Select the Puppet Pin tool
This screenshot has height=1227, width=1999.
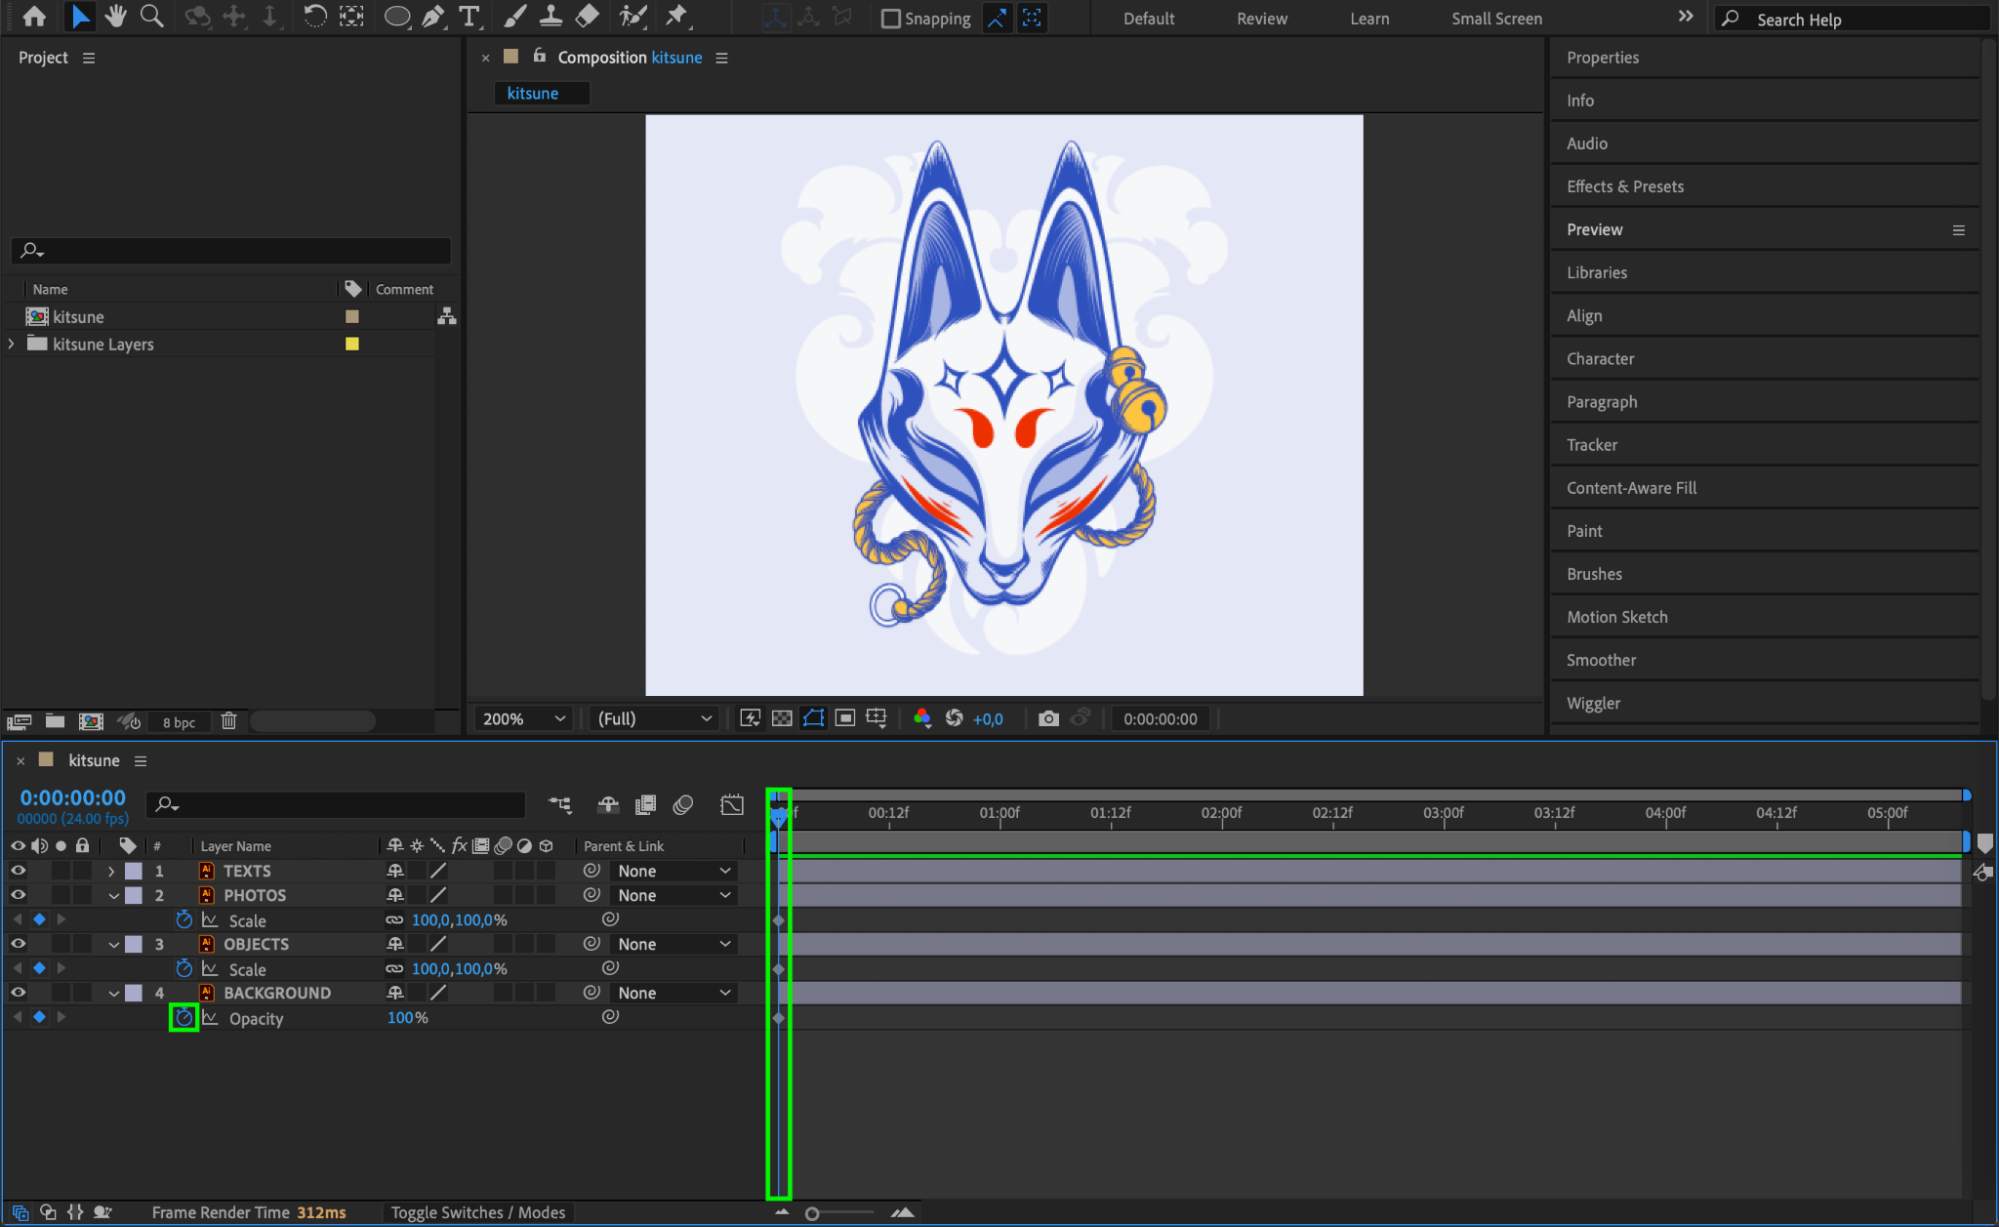(677, 16)
